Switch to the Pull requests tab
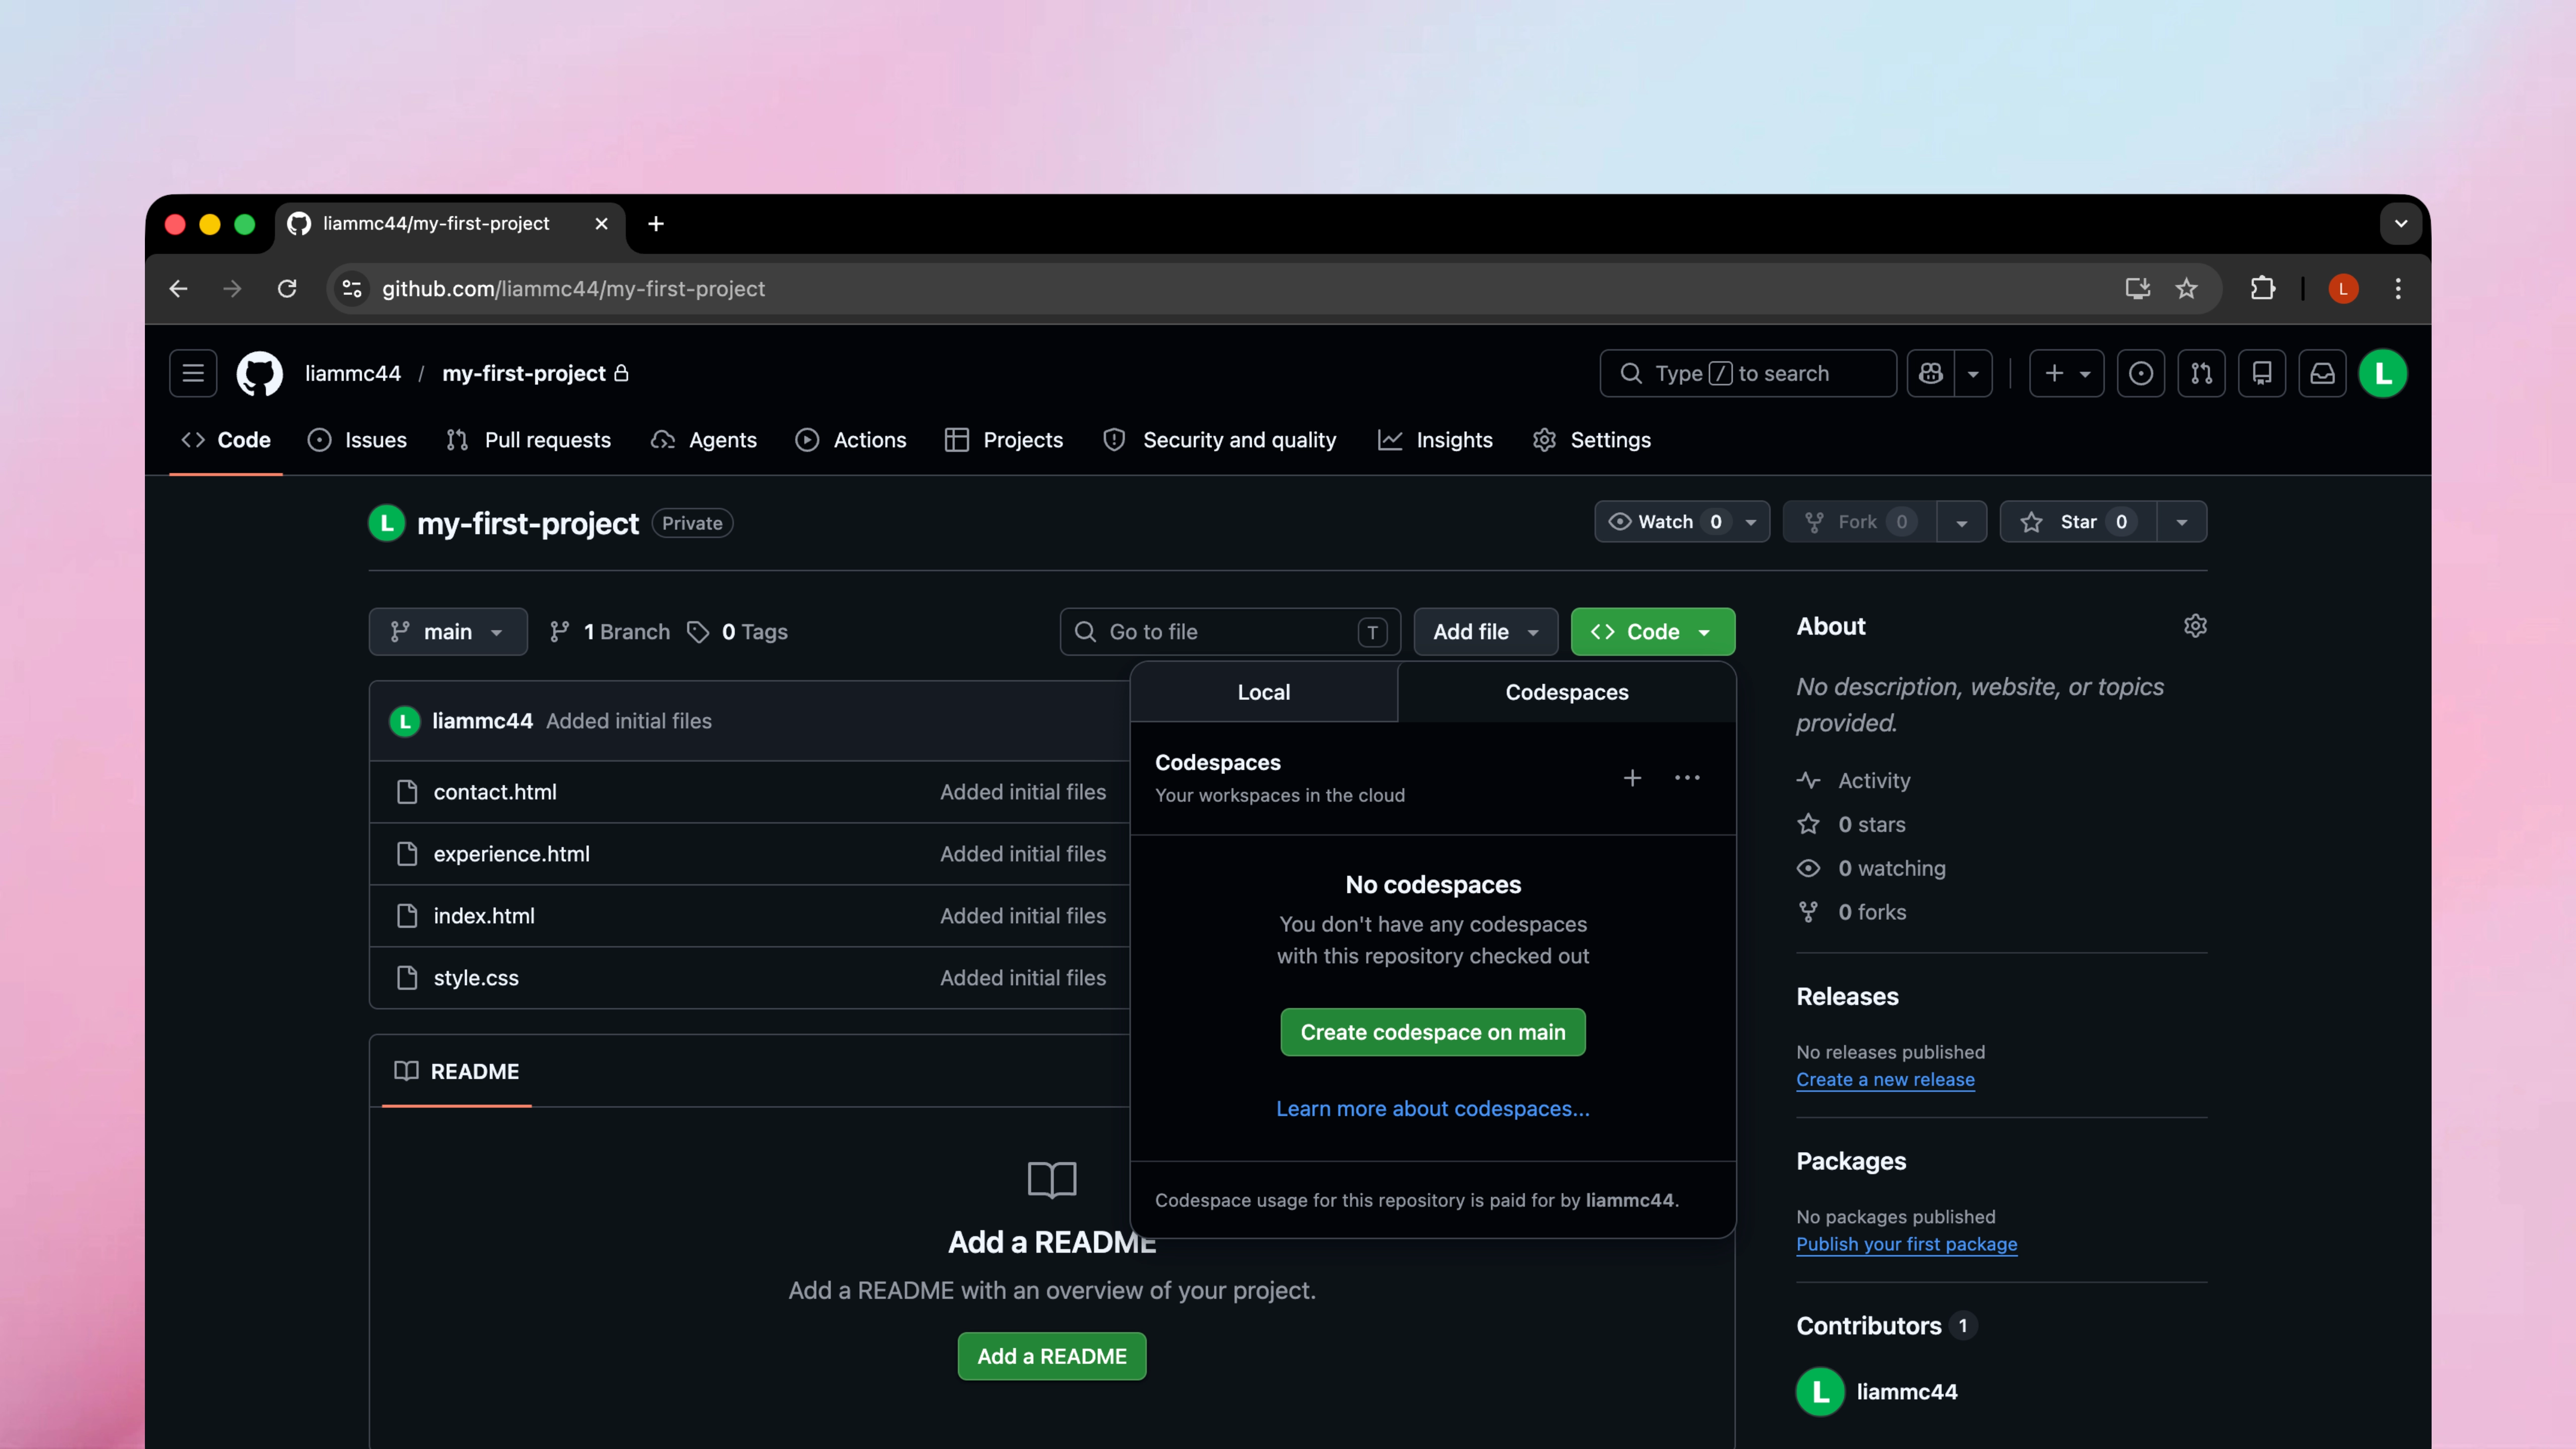Image resolution: width=2576 pixels, height=1449 pixels. click(x=529, y=440)
